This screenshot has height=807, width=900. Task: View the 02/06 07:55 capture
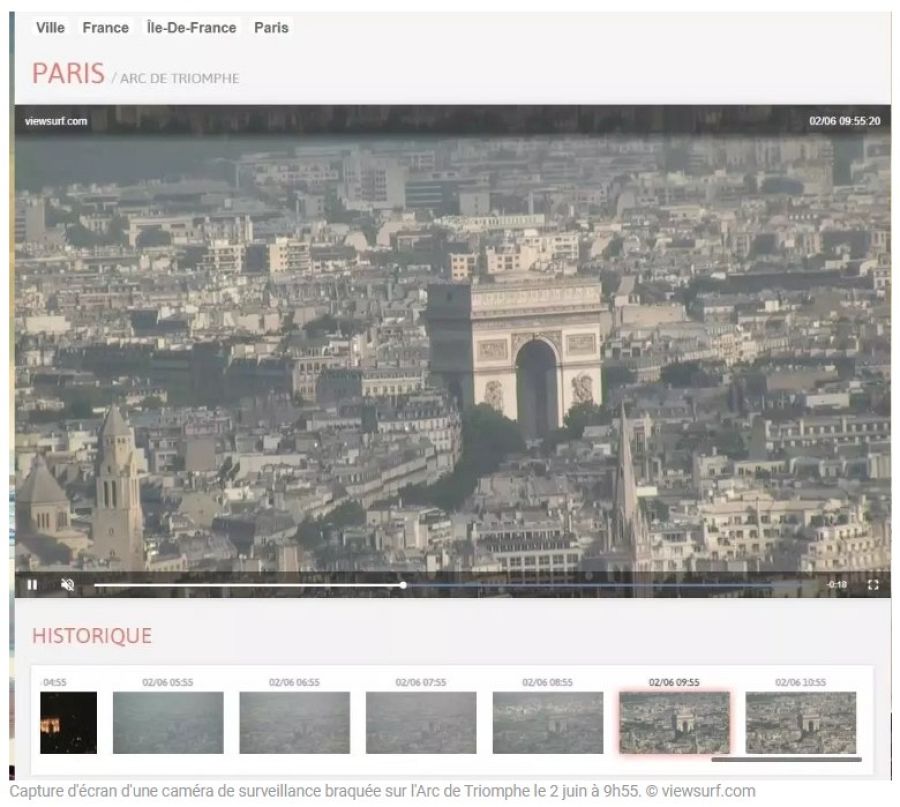421,718
